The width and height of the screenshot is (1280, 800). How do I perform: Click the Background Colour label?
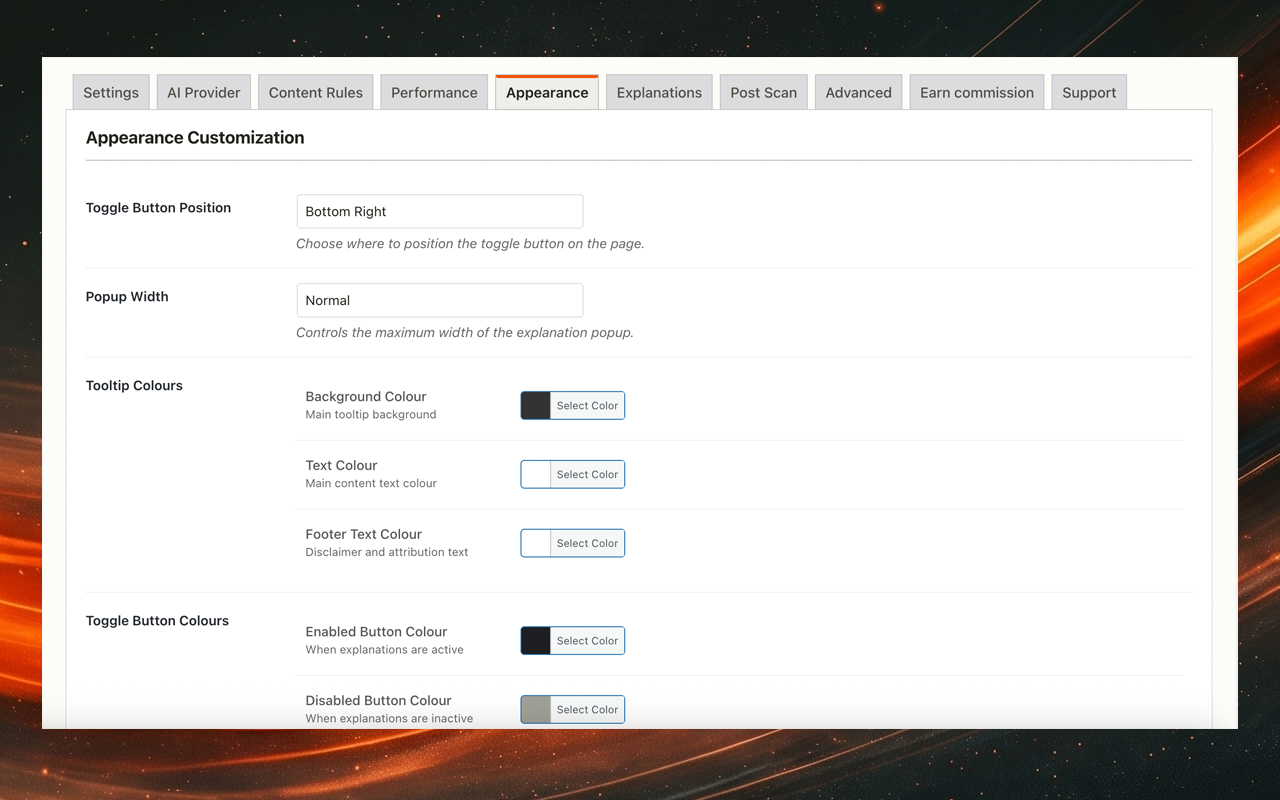(x=366, y=397)
